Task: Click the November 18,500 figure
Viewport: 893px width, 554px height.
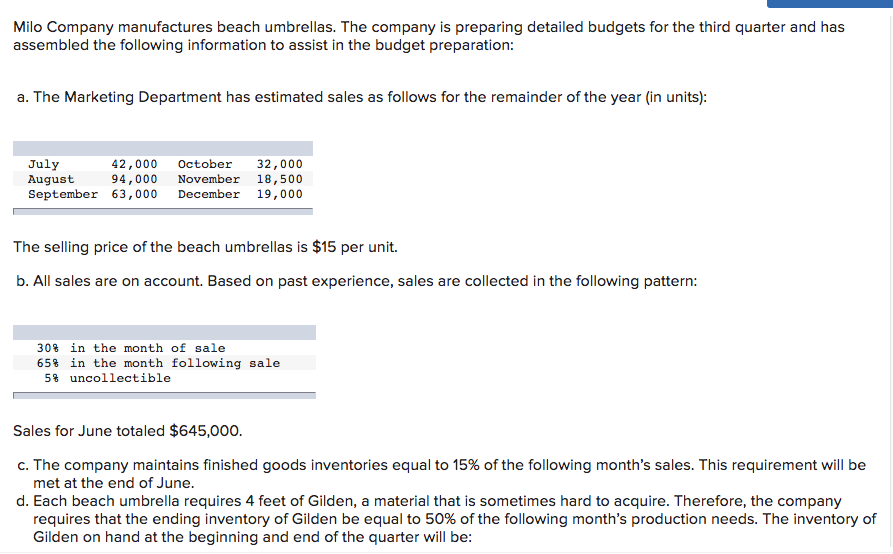Action: click(x=279, y=179)
